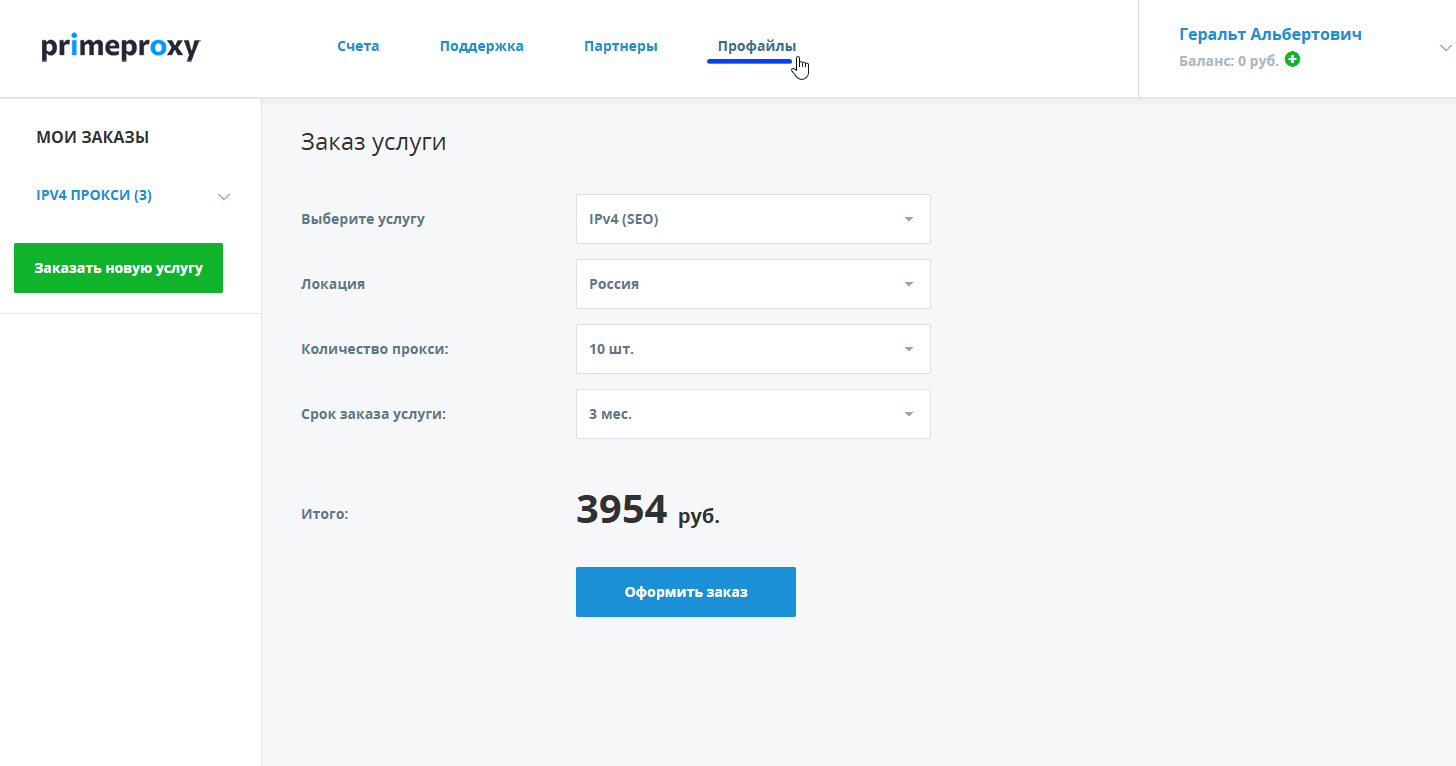Click the Оформить заказ button
The height and width of the screenshot is (766, 1456).
pyautogui.click(x=686, y=592)
